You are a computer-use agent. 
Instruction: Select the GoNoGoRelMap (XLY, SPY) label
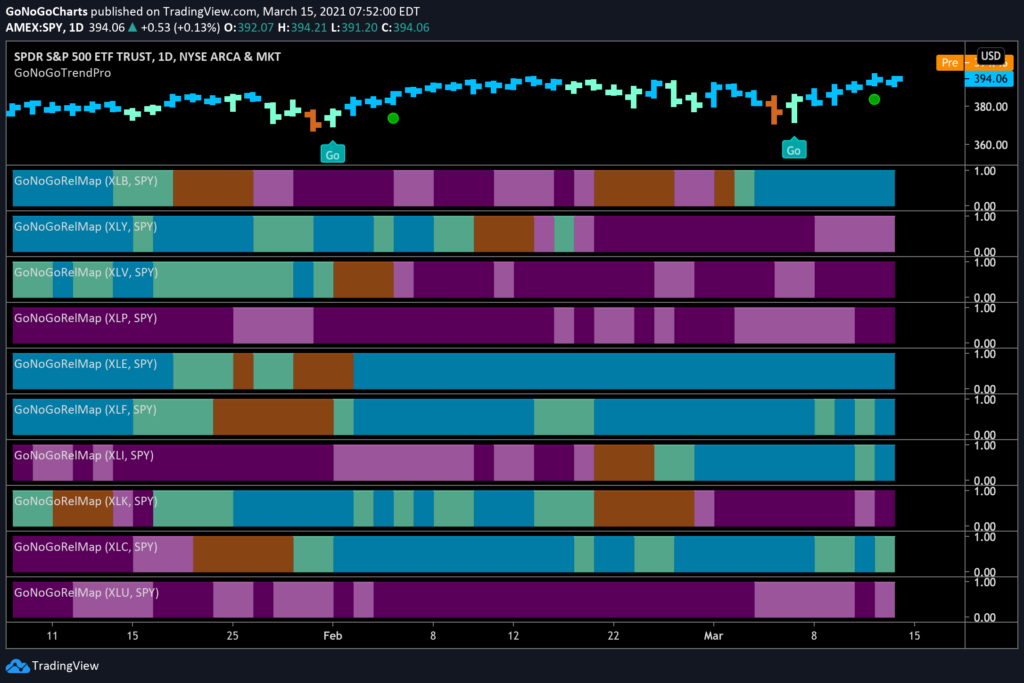tap(86, 227)
